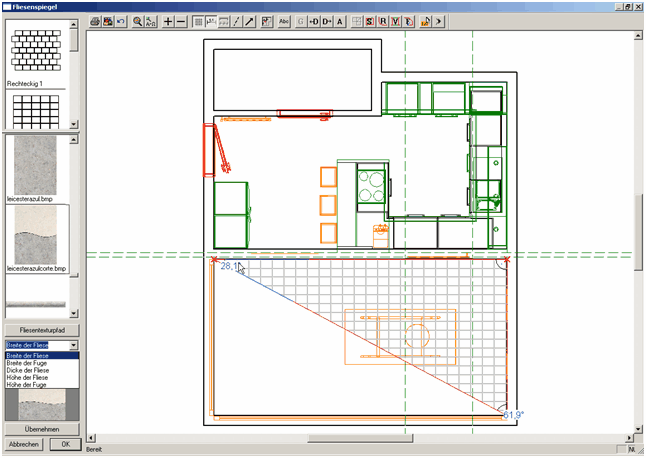Choose 'Dicke der Fliese' from list
The image size is (646, 458).
(x=28, y=370)
